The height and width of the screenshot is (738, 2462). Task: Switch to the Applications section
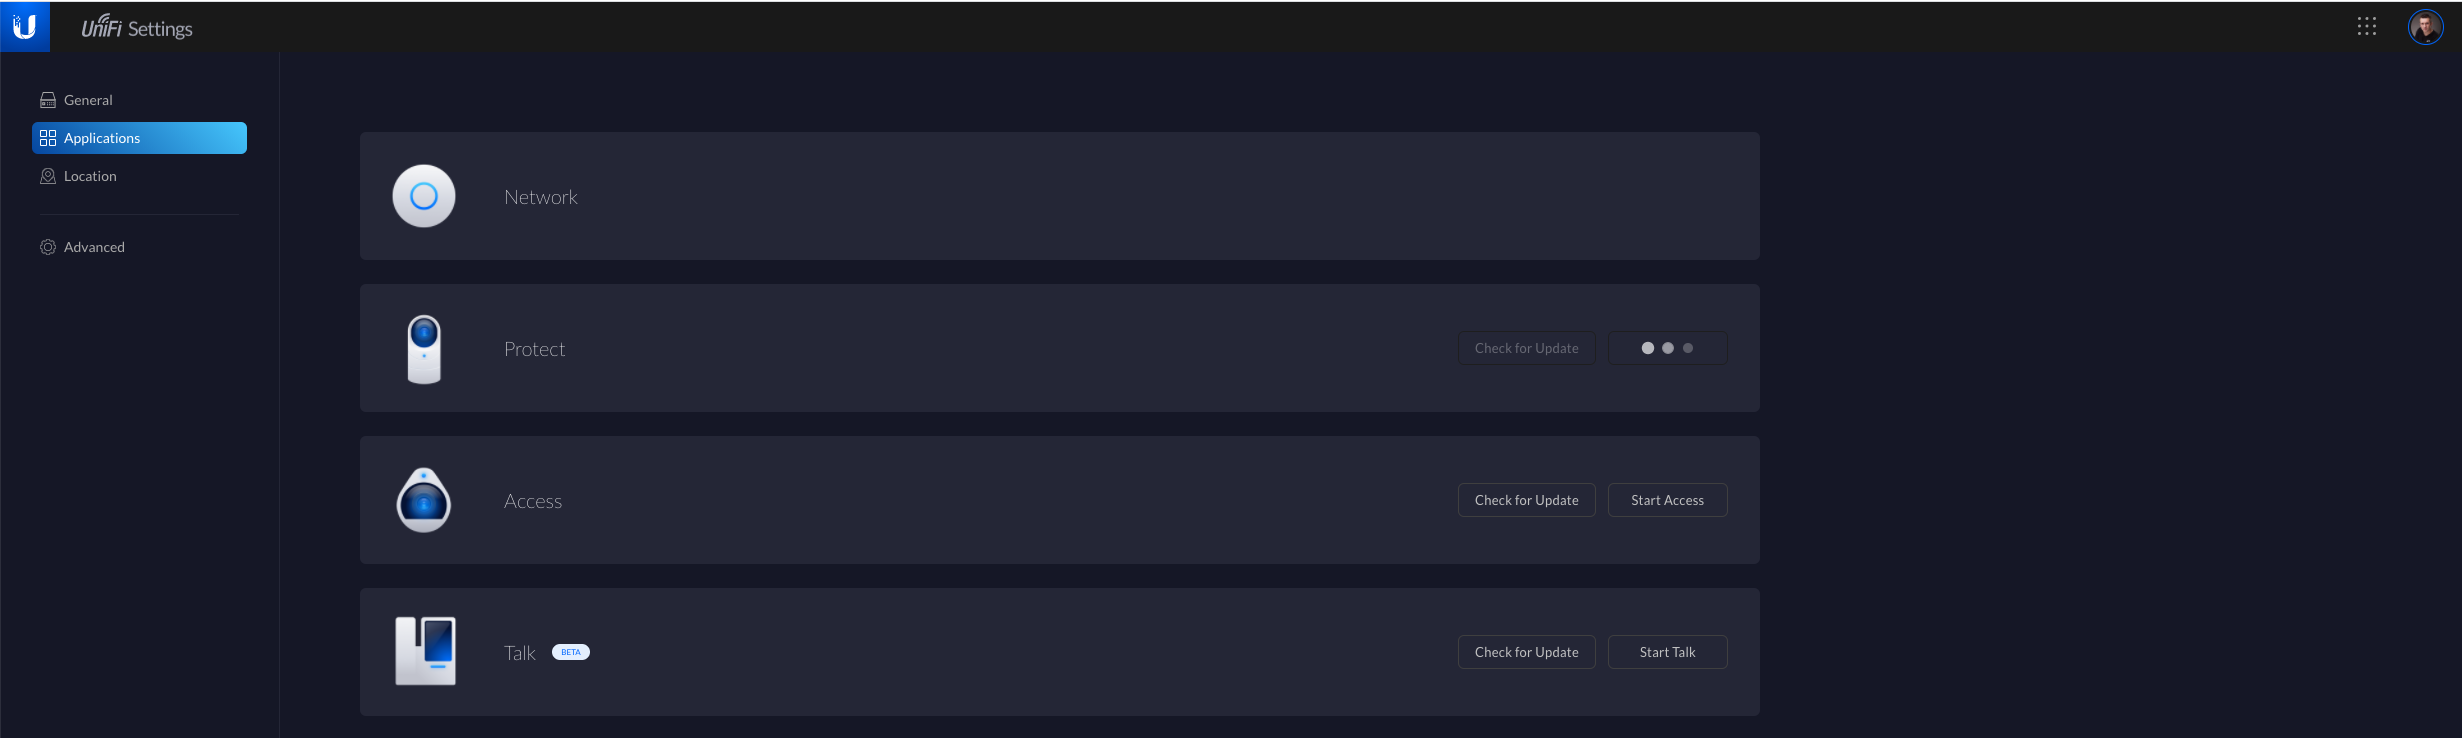point(139,138)
